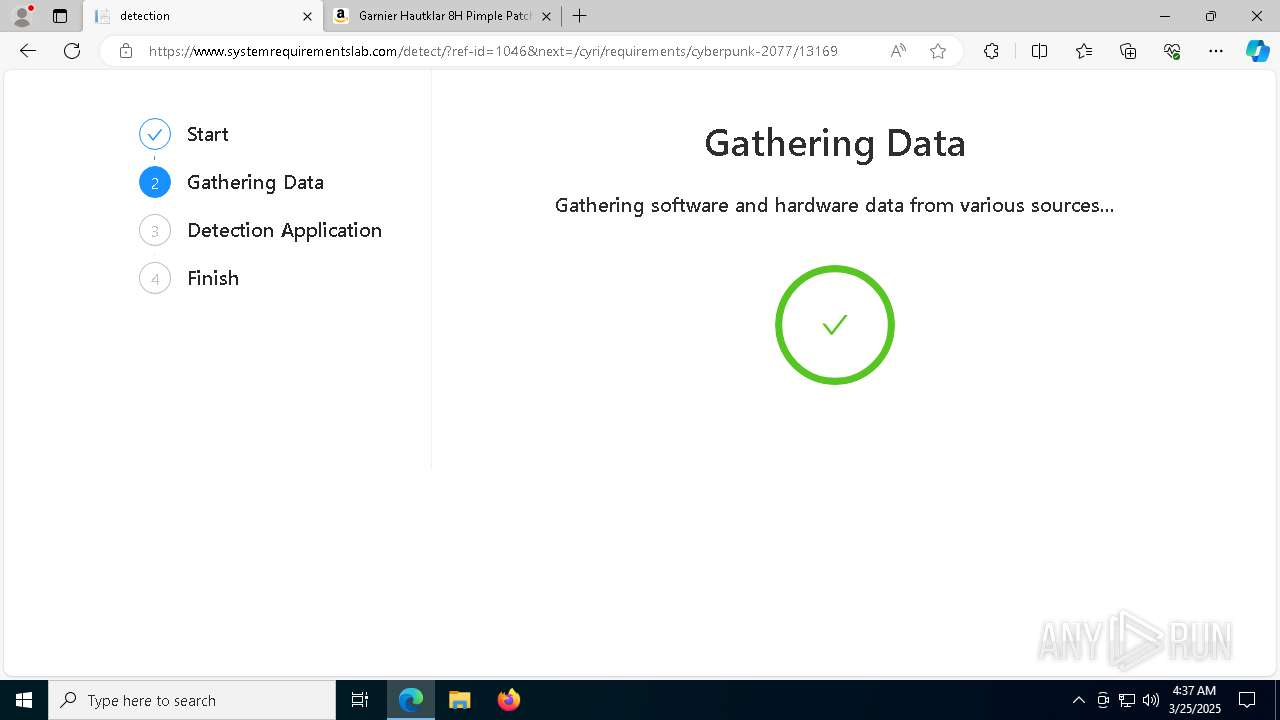Select the completed Start step circle
The height and width of the screenshot is (720, 1280).
pos(155,134)
